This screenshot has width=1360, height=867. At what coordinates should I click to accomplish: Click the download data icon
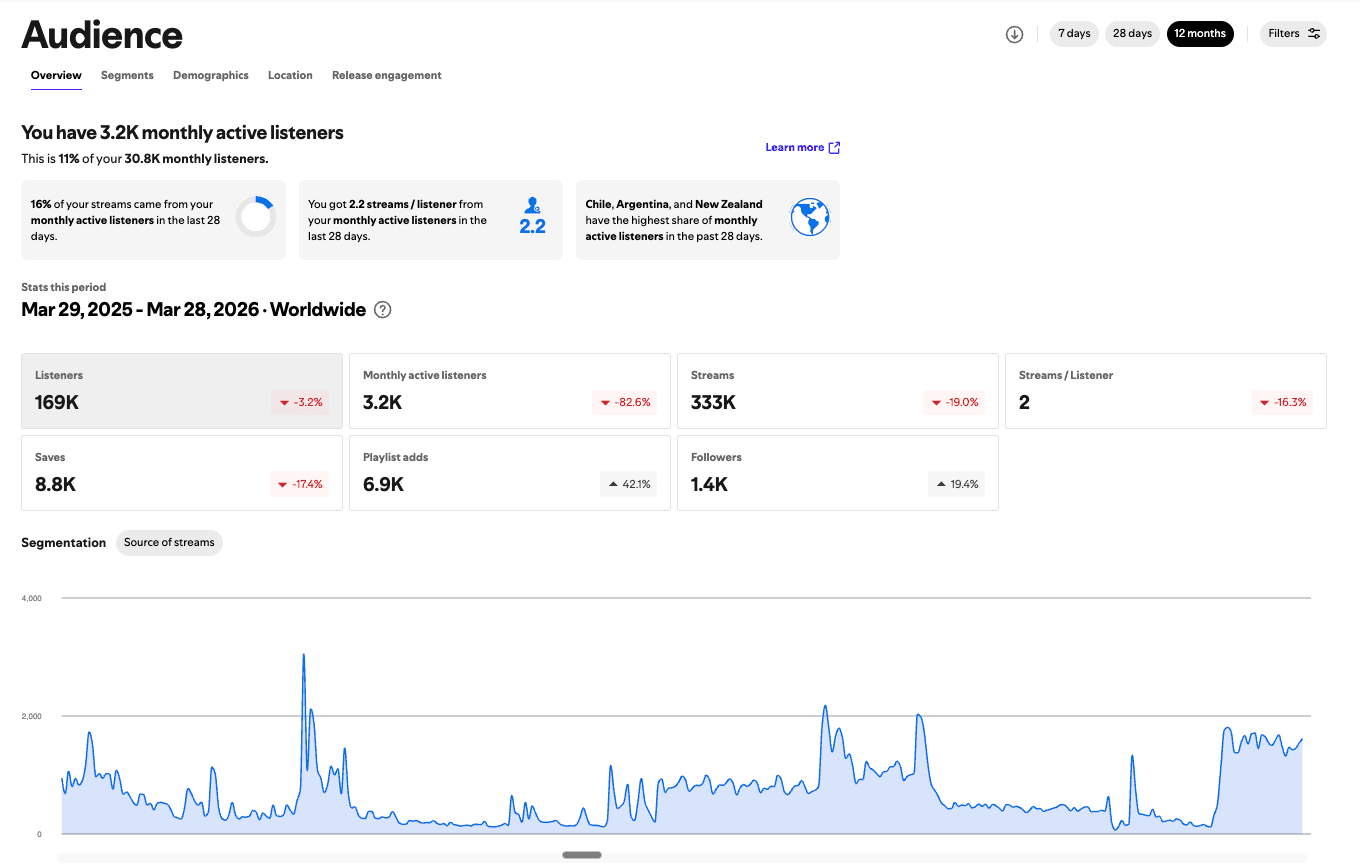[1014, 34]
